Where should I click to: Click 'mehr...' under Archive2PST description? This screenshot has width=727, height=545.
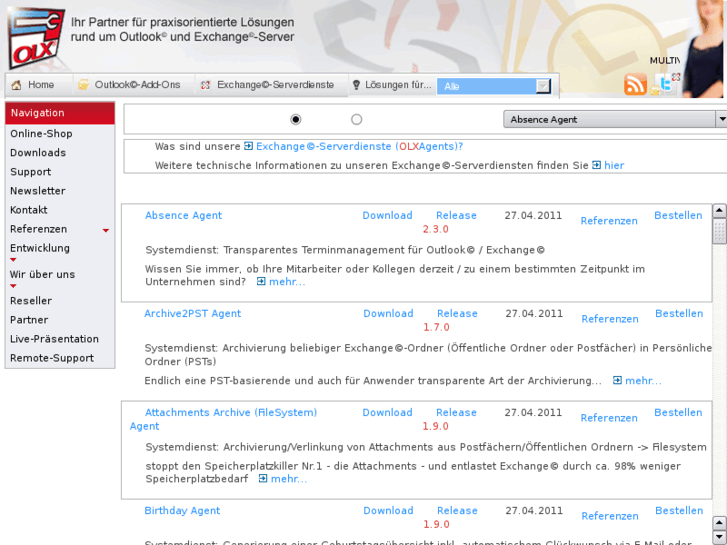(x=643, y=380)
